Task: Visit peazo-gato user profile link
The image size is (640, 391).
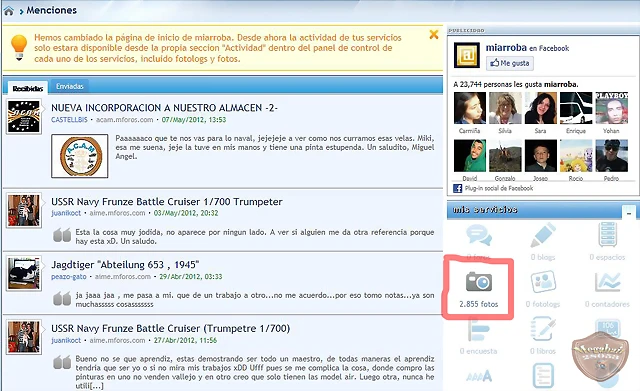Action: [x=69, y=276]
